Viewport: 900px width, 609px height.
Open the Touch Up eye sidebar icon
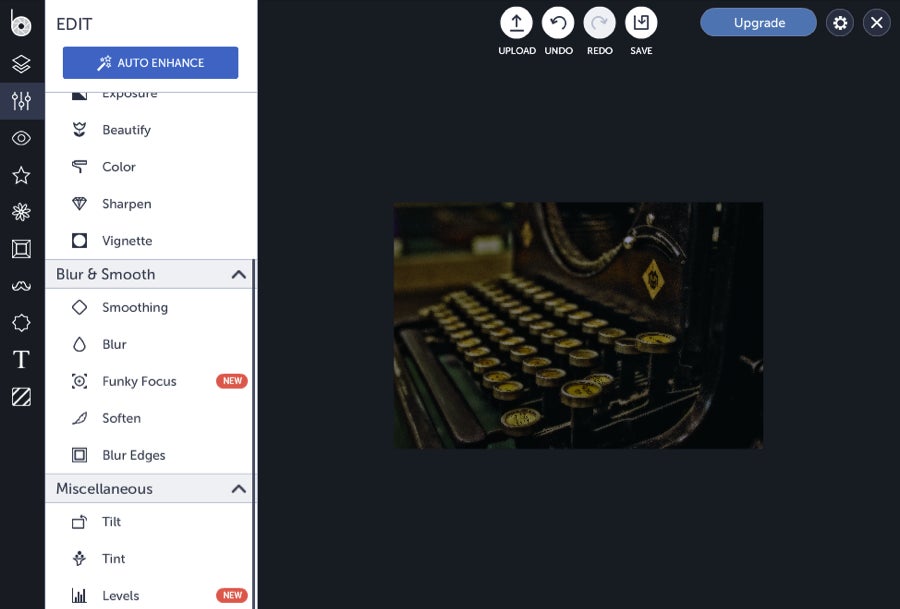tap(21, 138)
